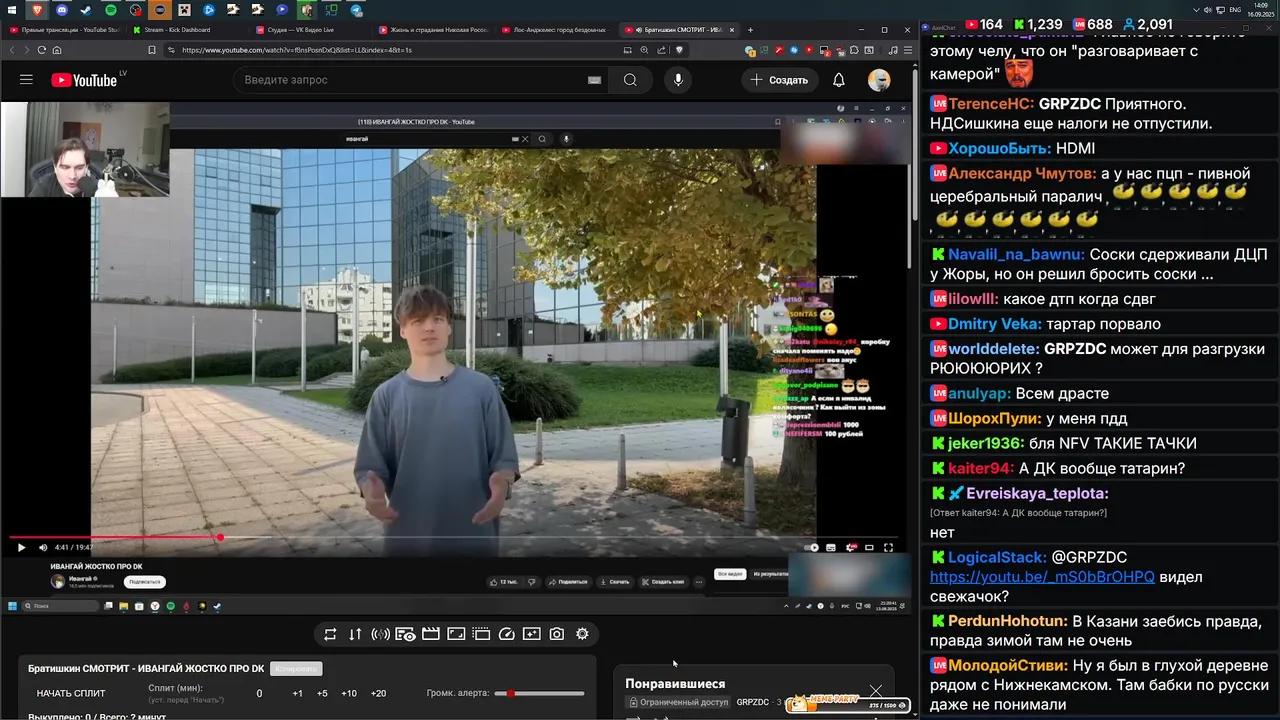Add +20 minutes to split
This screenshot has width=1280, height=720.
(x=378, y=693)
